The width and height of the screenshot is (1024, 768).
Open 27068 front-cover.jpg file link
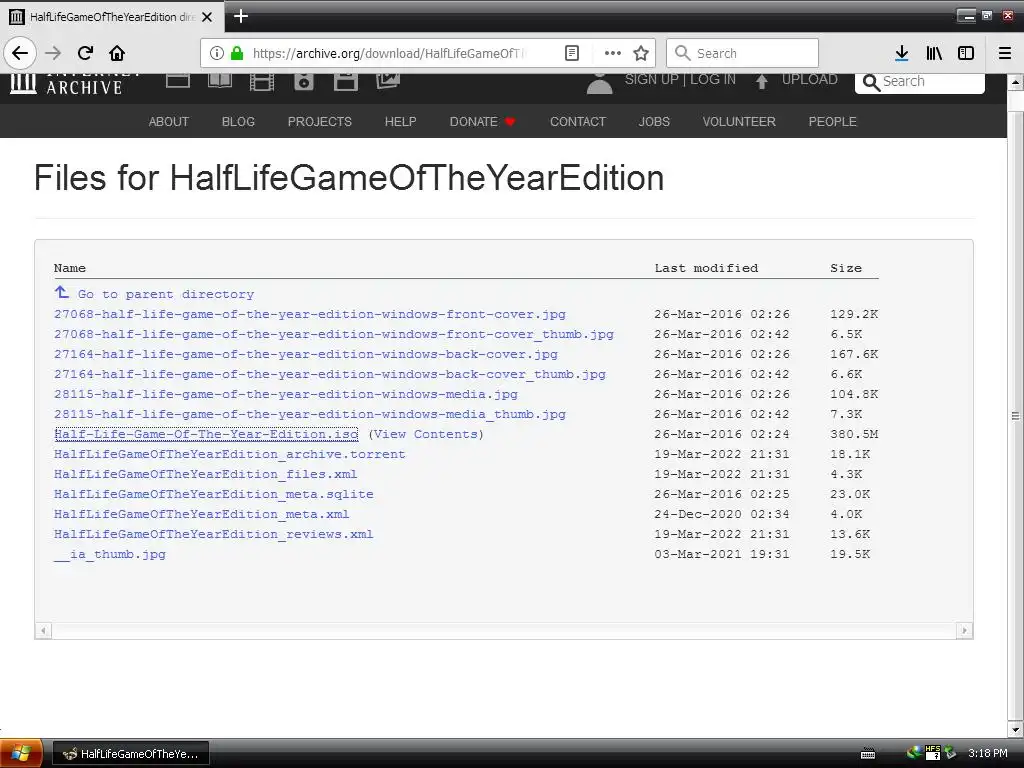pos(310,314)
